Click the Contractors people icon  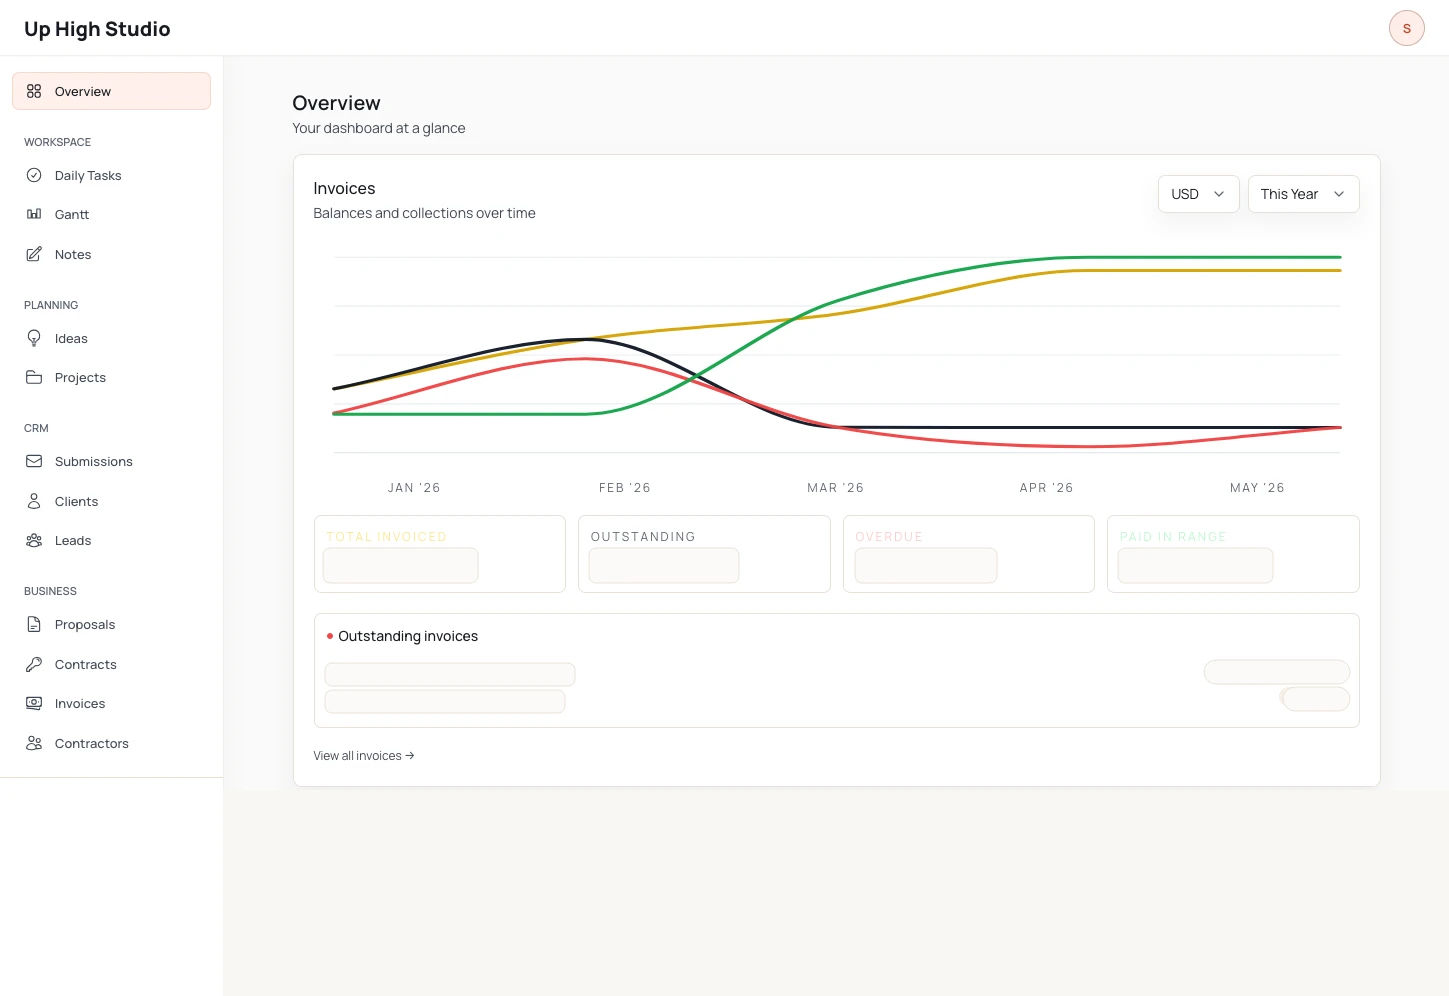pos(34,743)
